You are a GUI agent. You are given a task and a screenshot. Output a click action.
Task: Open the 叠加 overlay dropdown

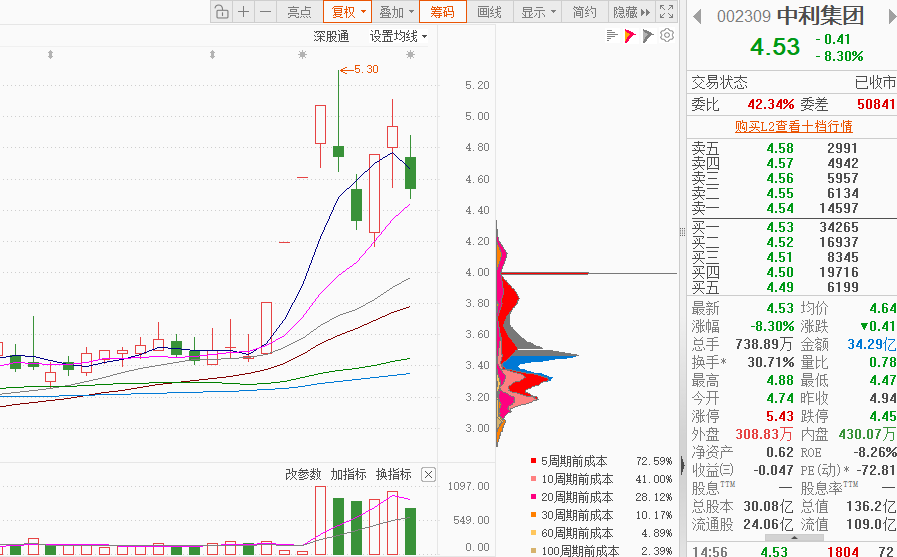395,12
